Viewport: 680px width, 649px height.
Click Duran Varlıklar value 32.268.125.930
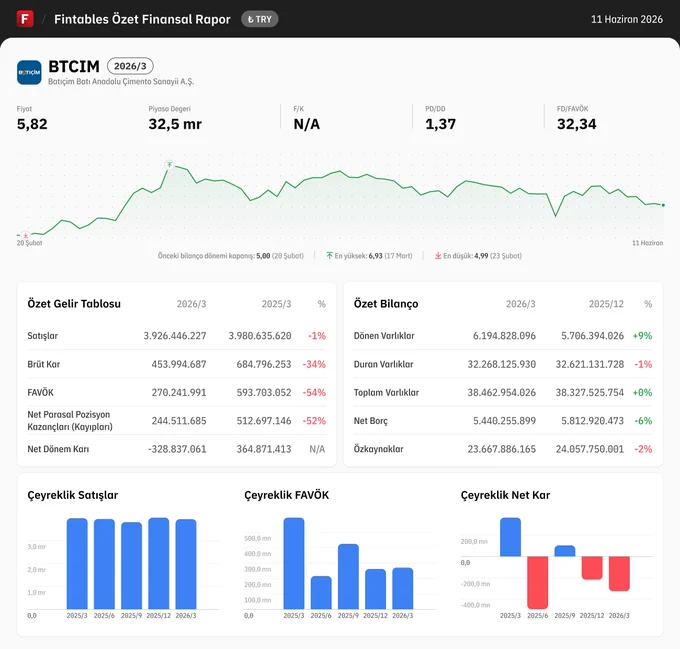click(502, 364)
